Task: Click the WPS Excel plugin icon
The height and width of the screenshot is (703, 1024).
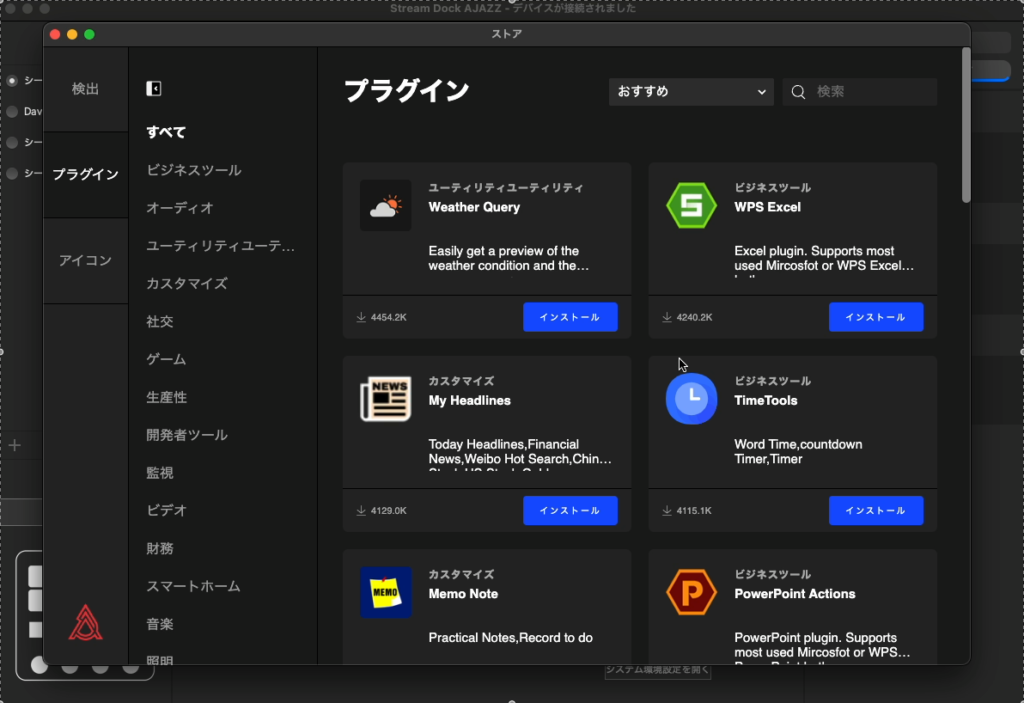Action: 692,204
